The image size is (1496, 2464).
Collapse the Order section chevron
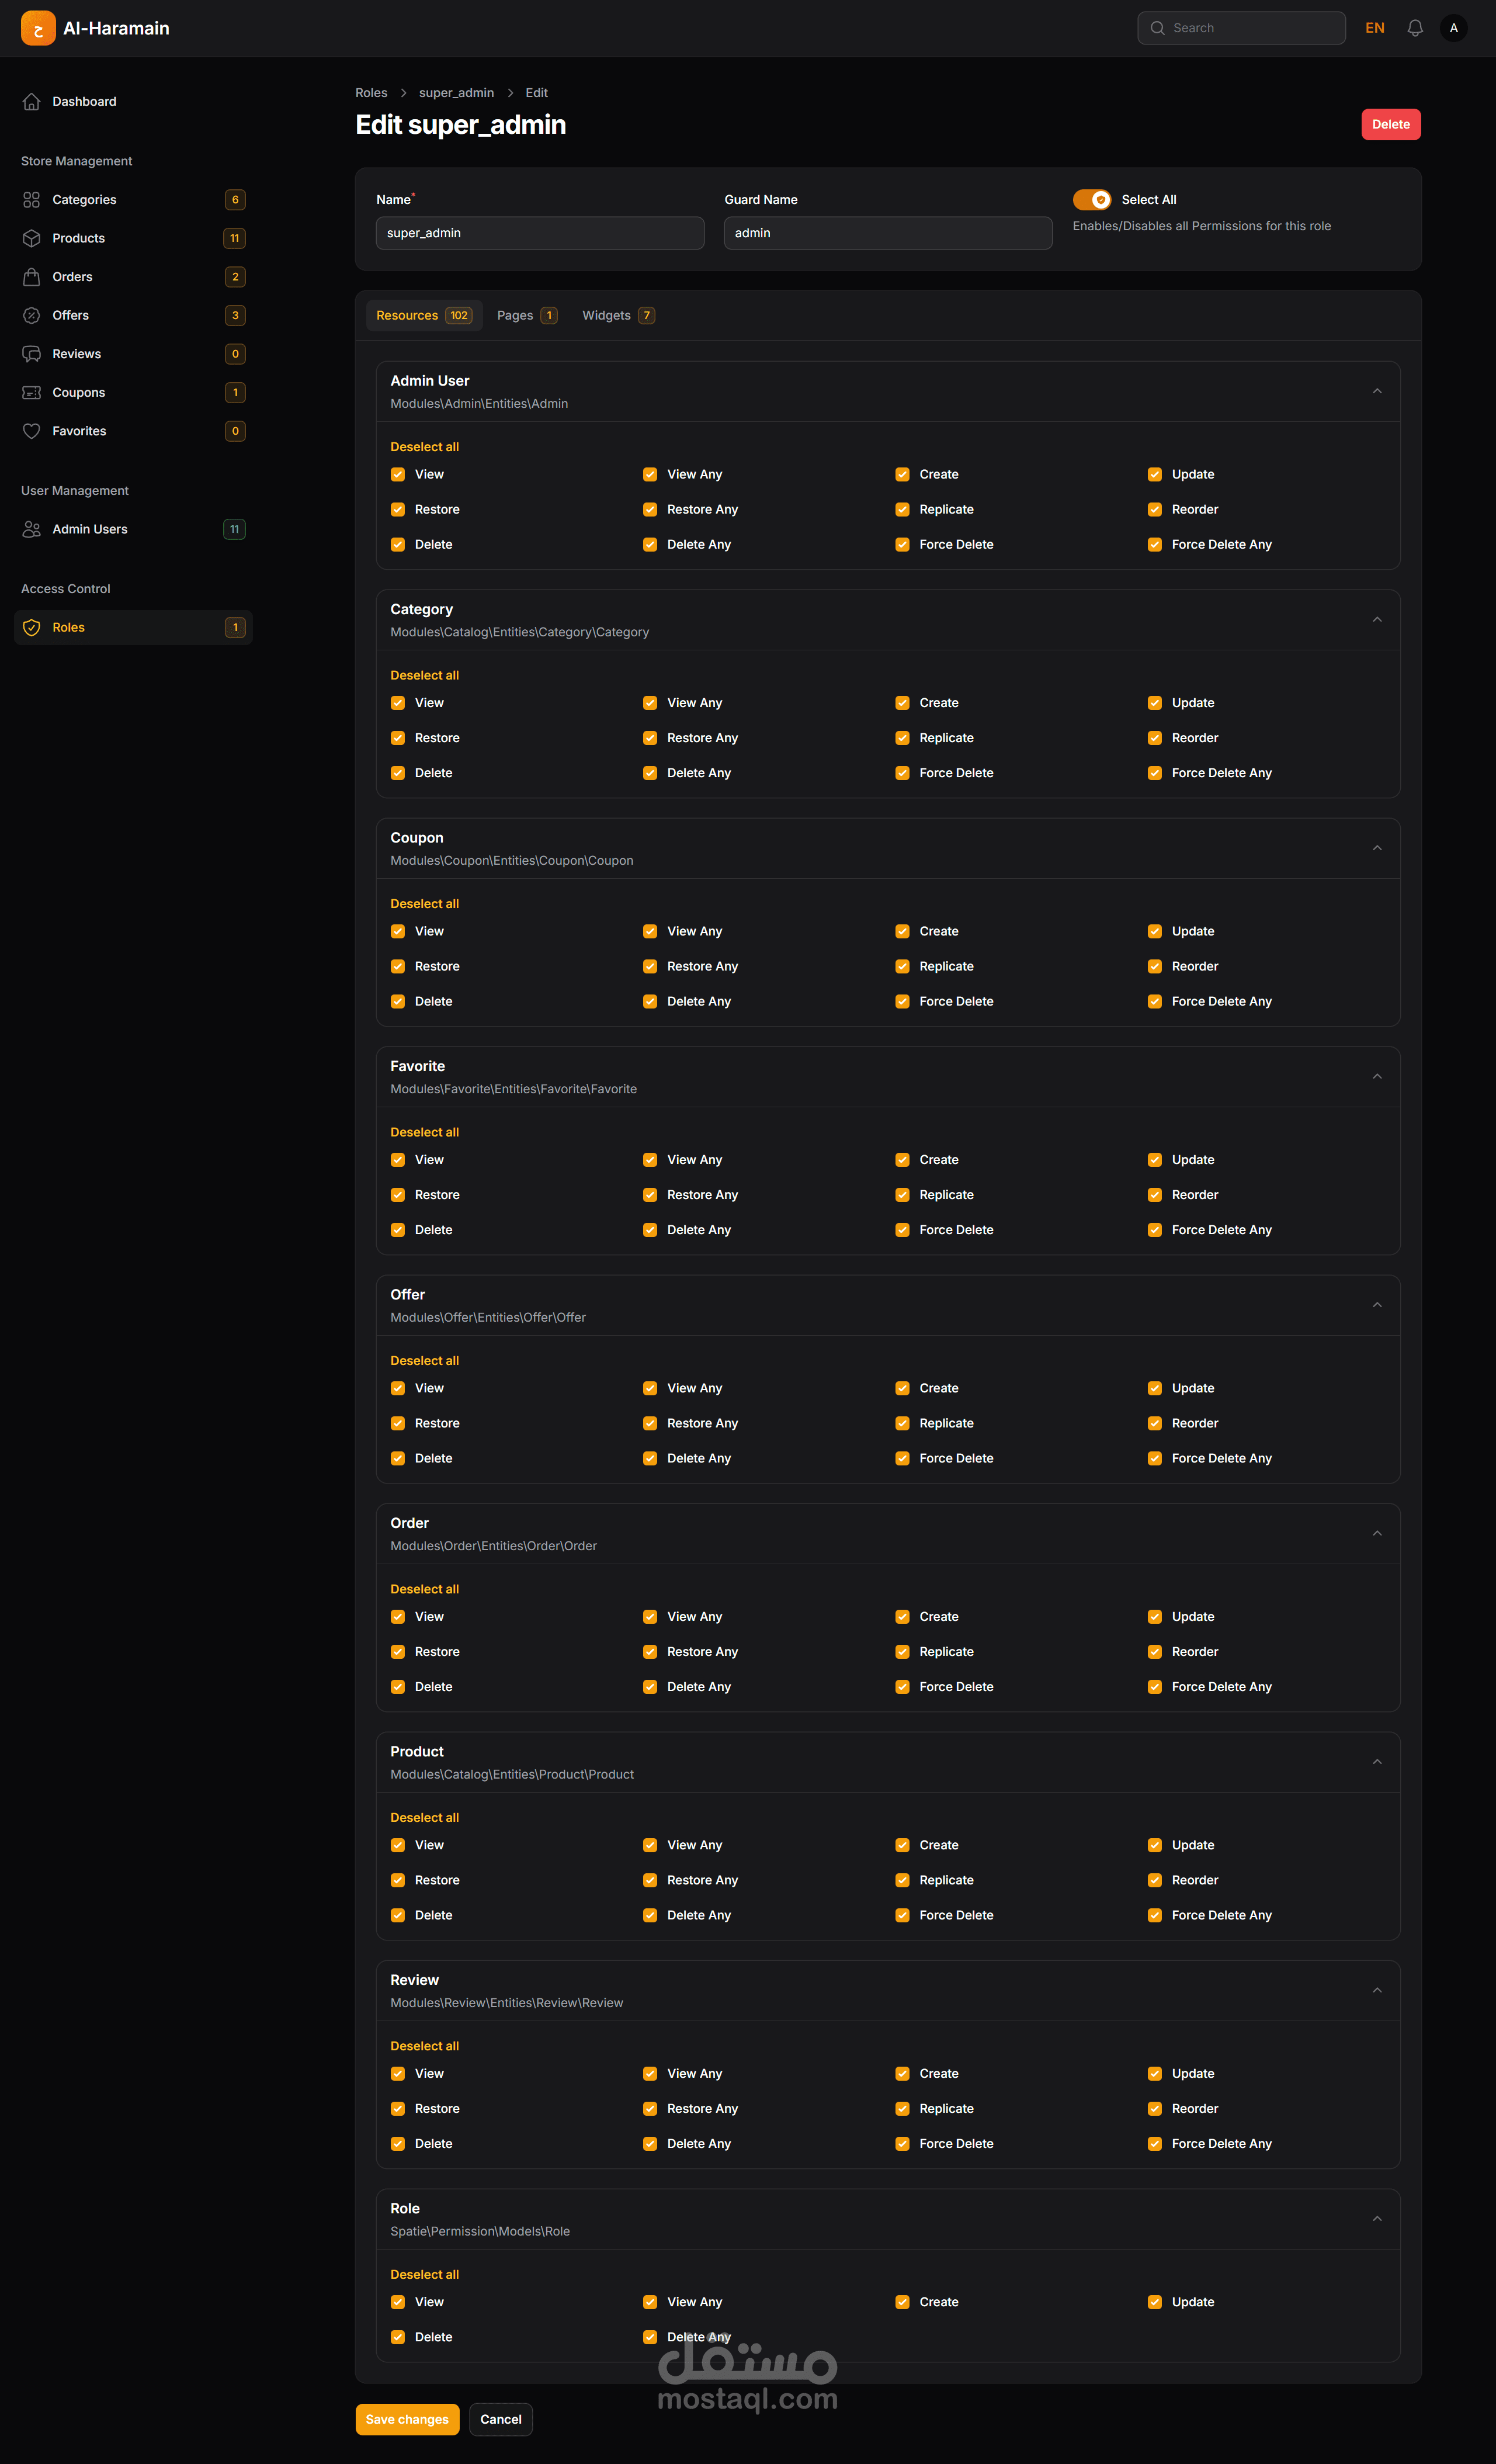[1376, 1533]
